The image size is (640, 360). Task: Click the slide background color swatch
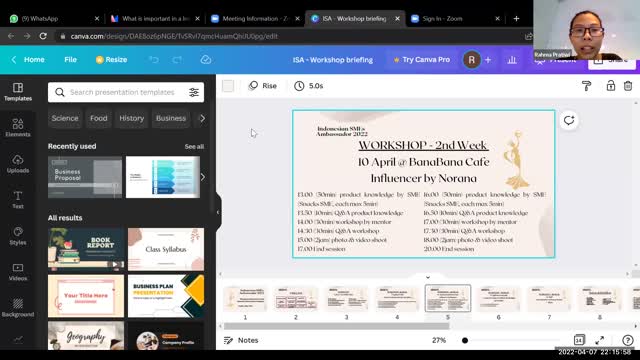click(x=228, y=86)
